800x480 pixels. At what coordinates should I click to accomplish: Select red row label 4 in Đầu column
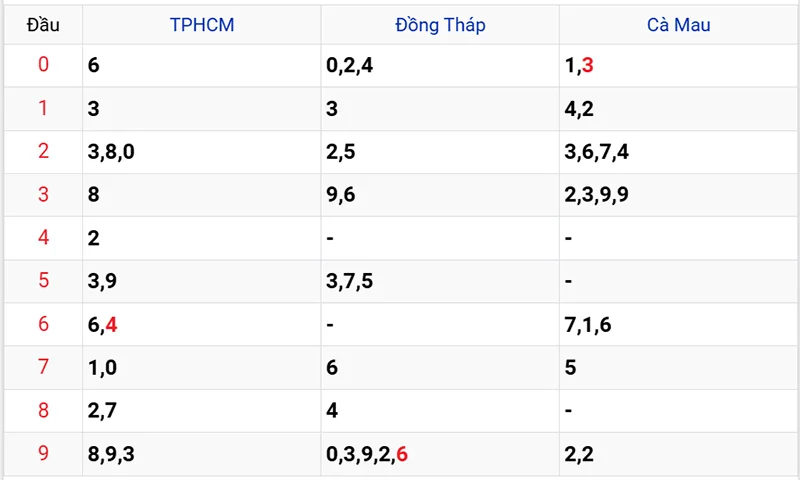point(43,238)
